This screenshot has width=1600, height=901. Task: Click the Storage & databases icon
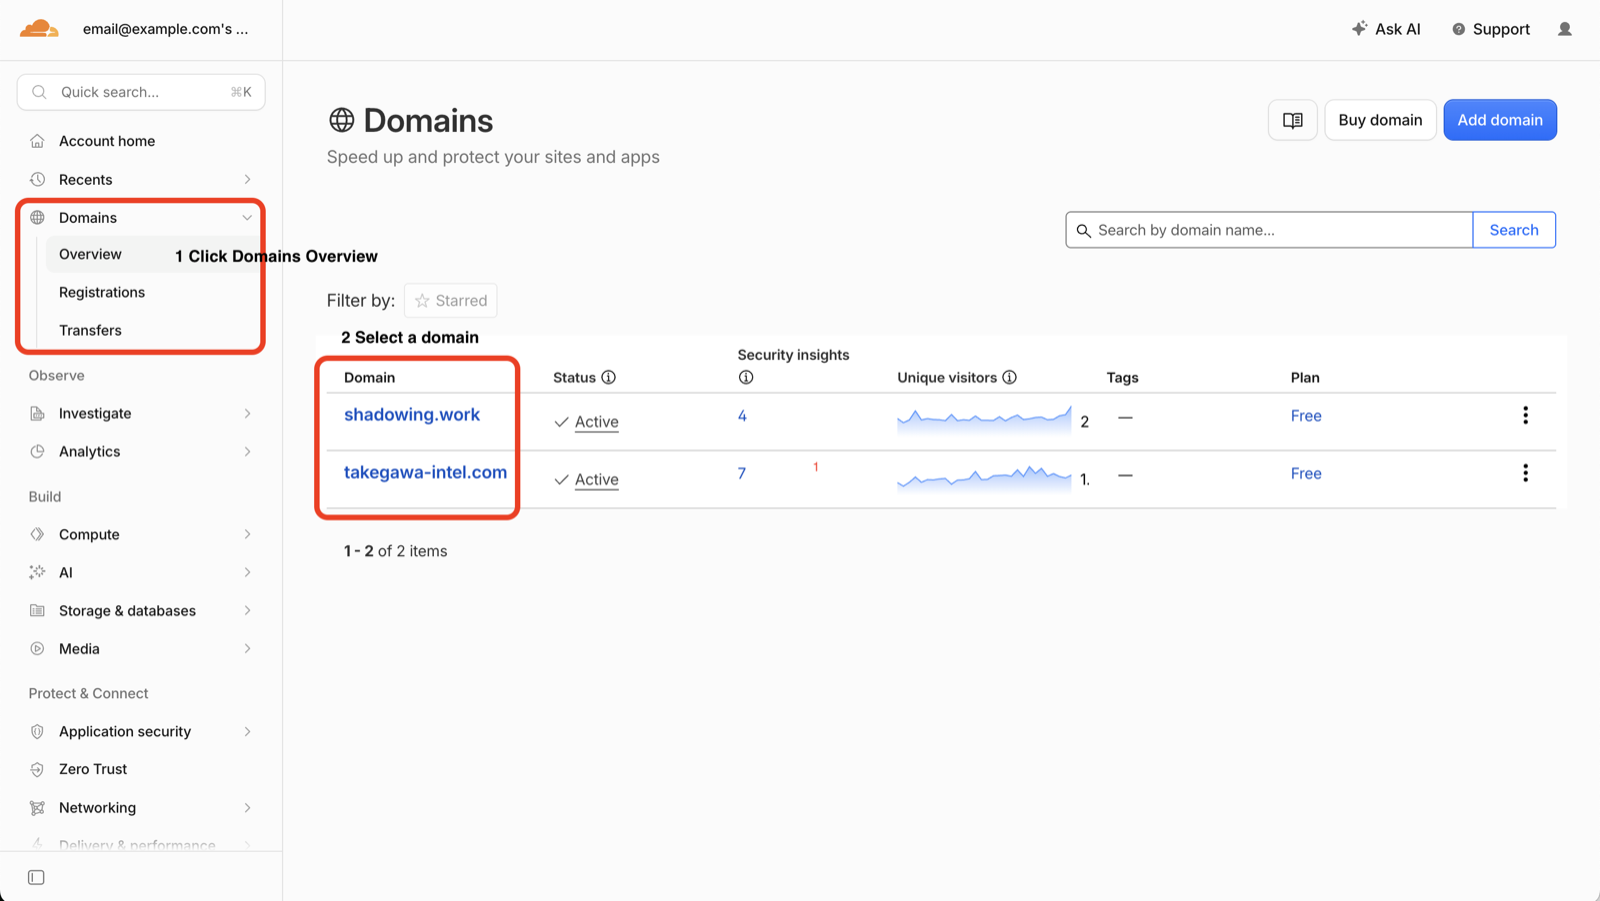(37, 610)
